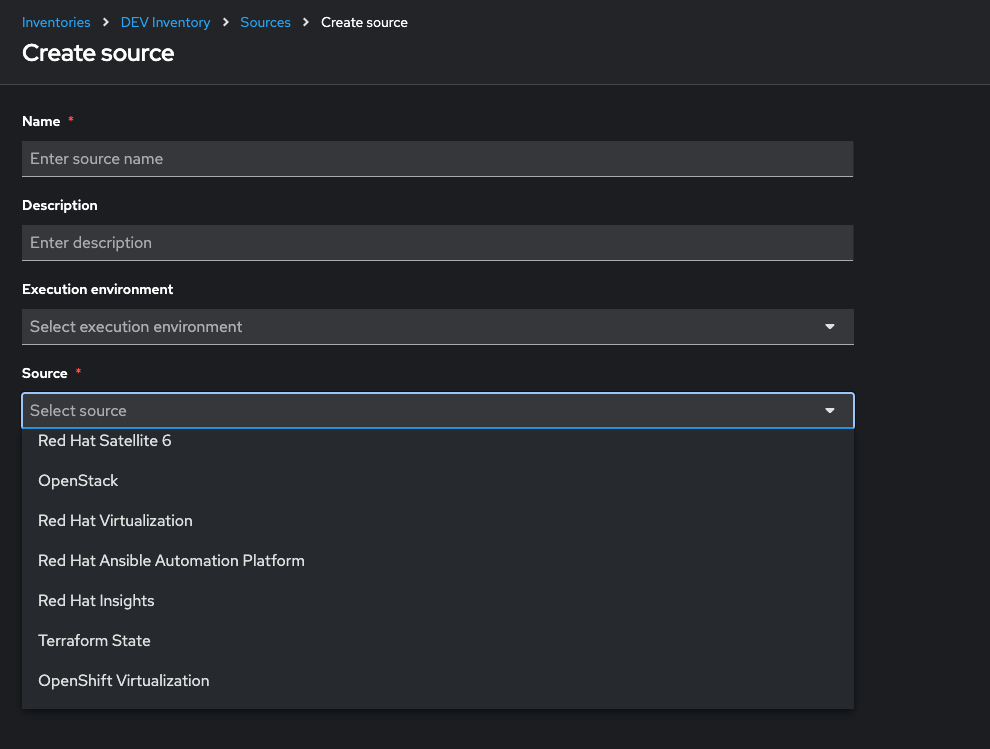Click the Name field label
This screenshot has height=749, width=990.
41,121
